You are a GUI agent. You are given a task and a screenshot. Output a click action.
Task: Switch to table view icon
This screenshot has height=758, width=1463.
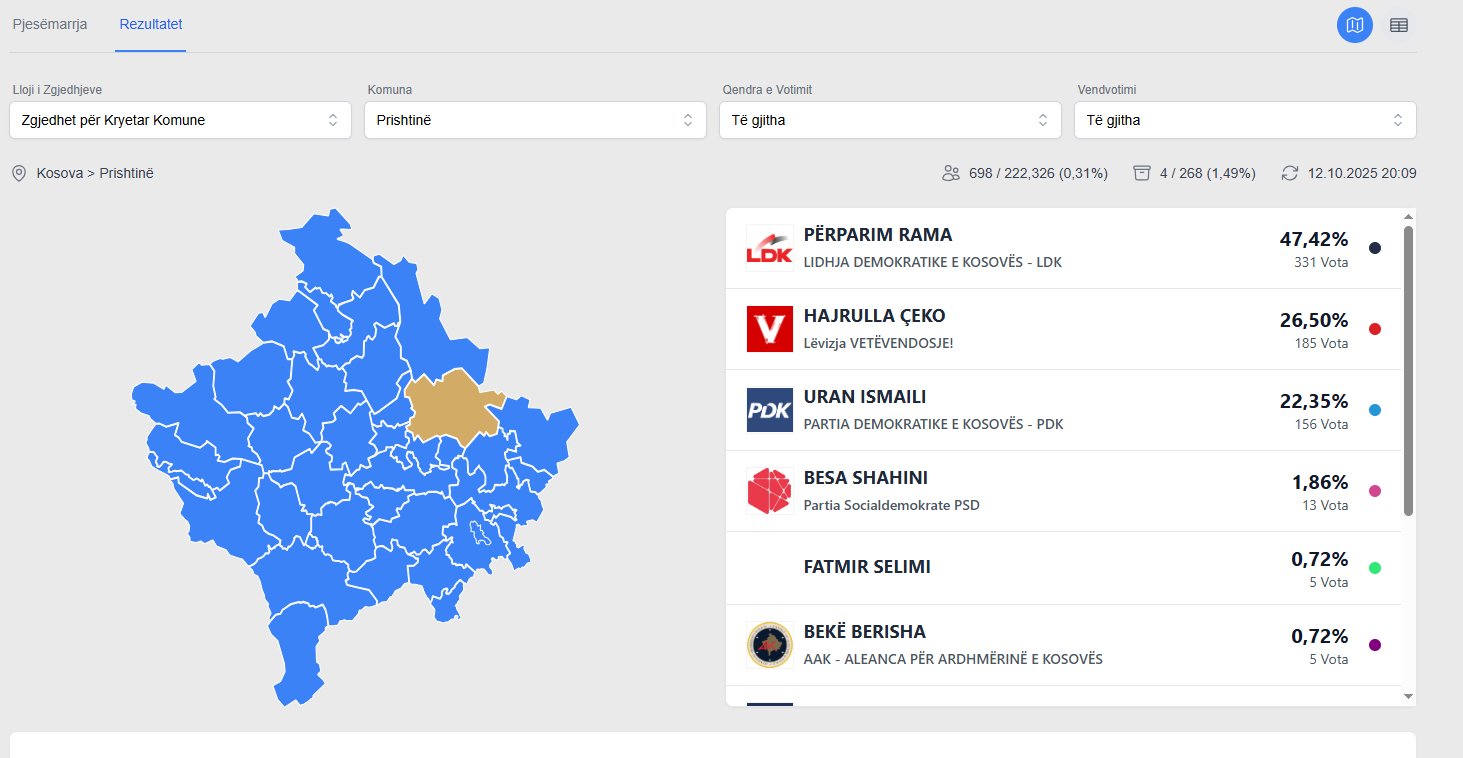1399,25
